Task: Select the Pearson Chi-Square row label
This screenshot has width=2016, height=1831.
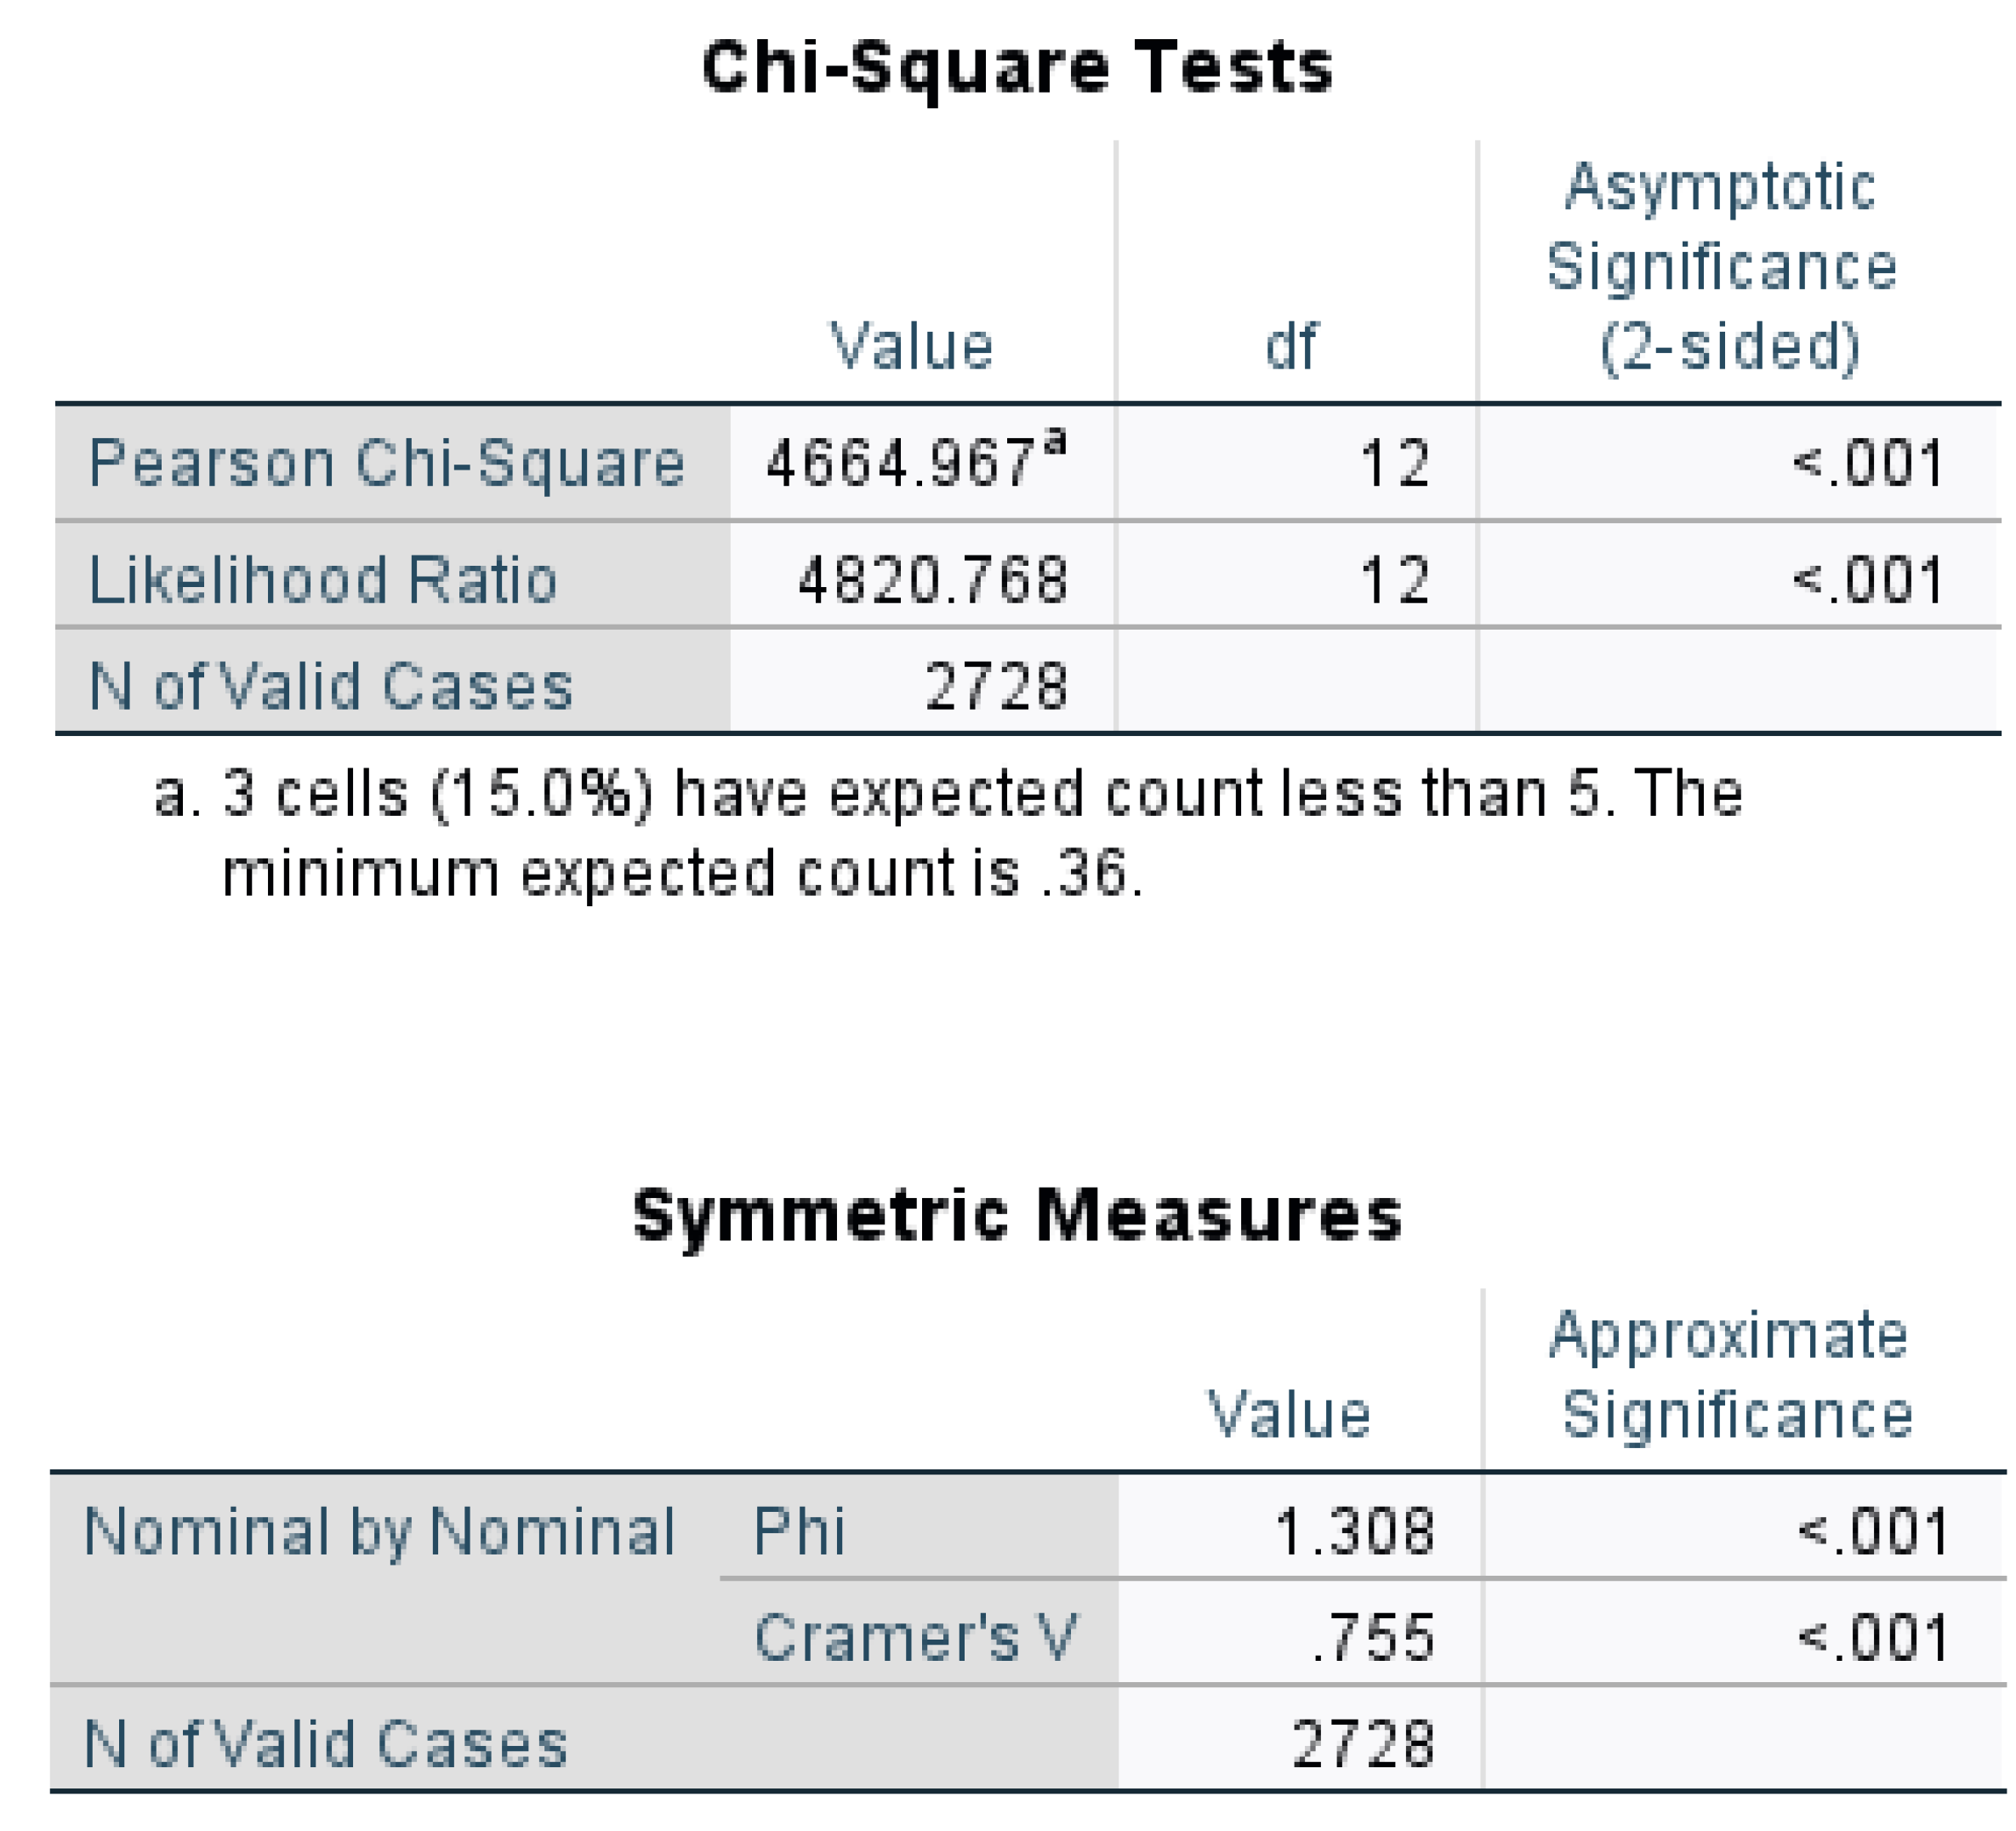Action: pos(386,463)
